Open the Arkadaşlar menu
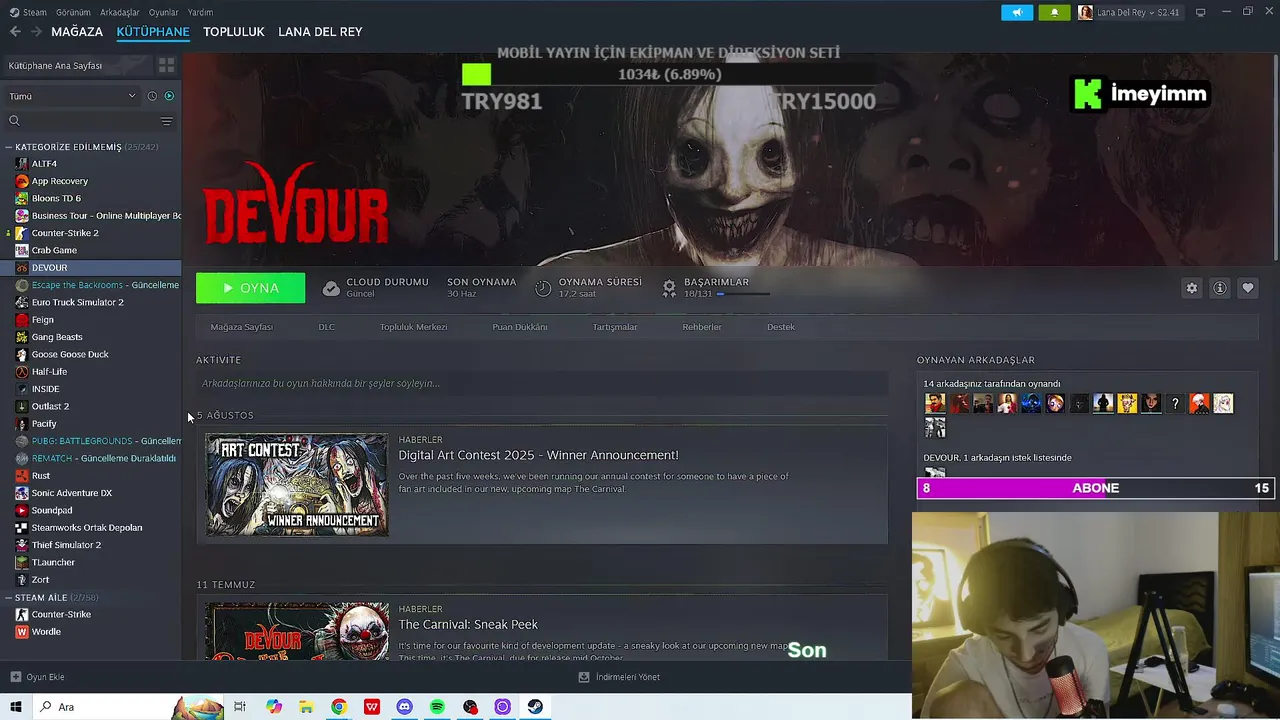The height and width of the screenshot is (720, 1280). 120,12
